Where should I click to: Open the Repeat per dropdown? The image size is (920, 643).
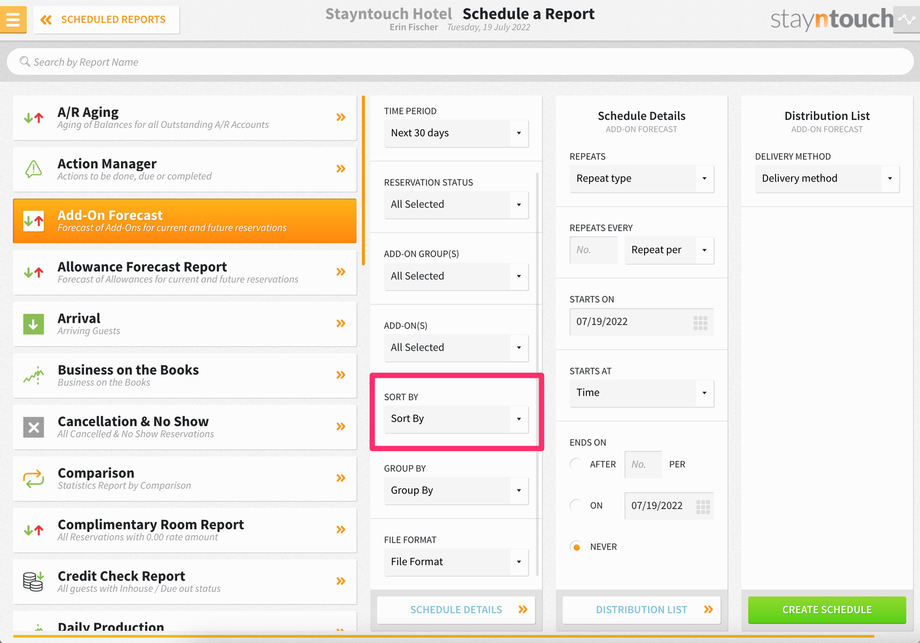coord(669,251)
